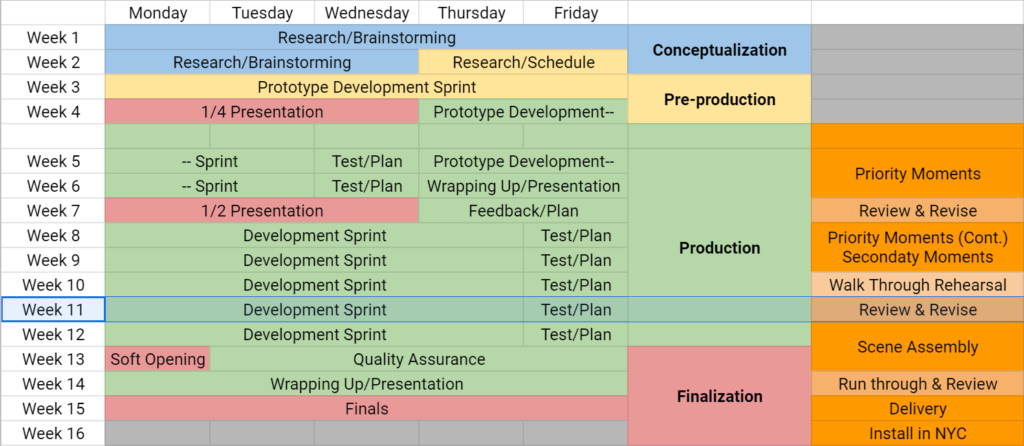The image size is (1024, 446).
Task: Select the Week 11 row label
Action: point(52,310)
